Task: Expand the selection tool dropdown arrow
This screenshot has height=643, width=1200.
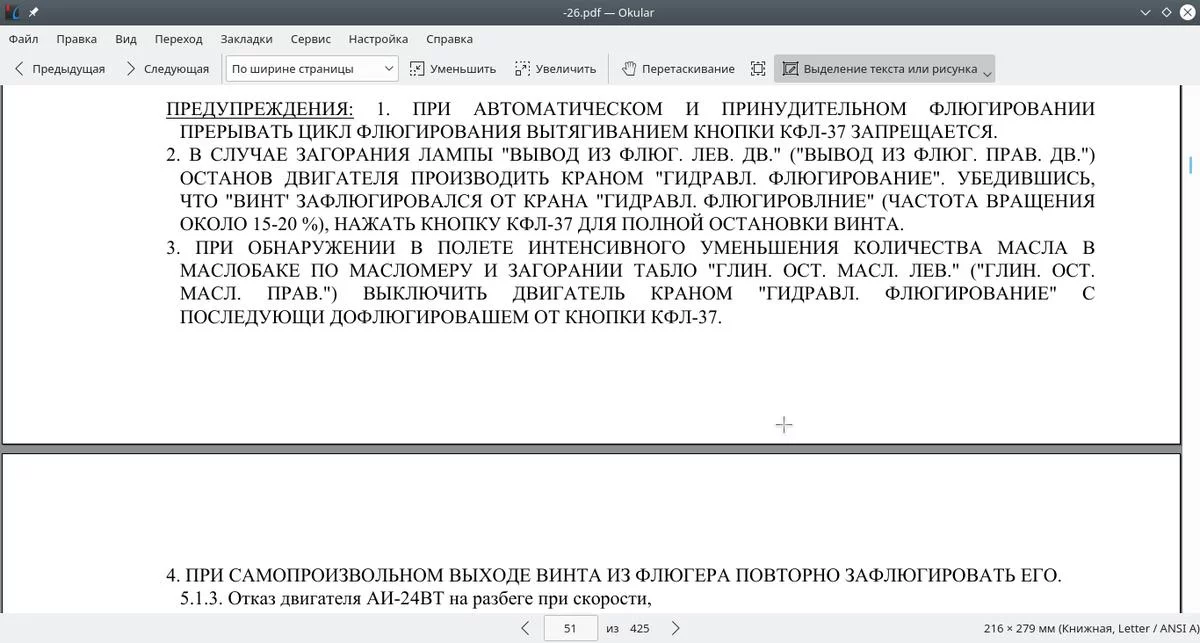Action: click(x=987, y=72)
